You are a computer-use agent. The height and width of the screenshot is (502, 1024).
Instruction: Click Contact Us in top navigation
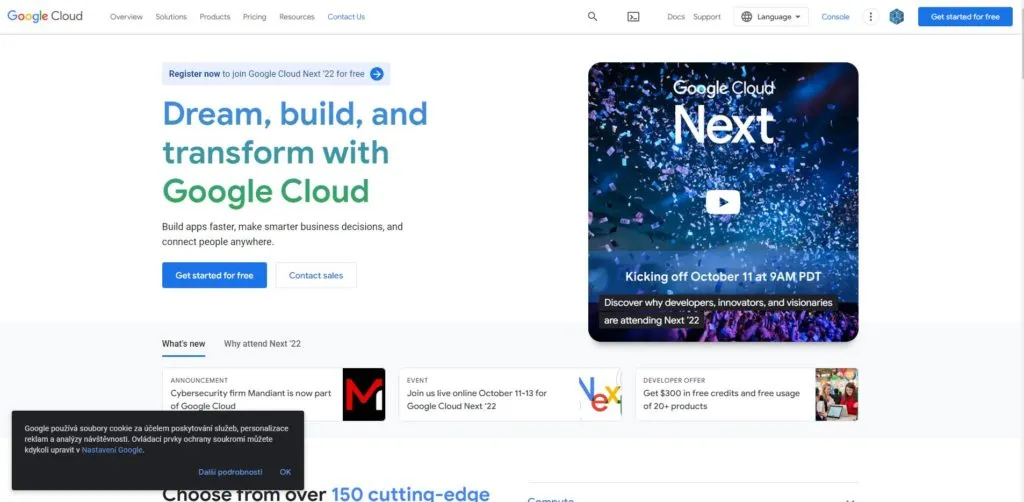pyautogui.click(x=346, y=17)
